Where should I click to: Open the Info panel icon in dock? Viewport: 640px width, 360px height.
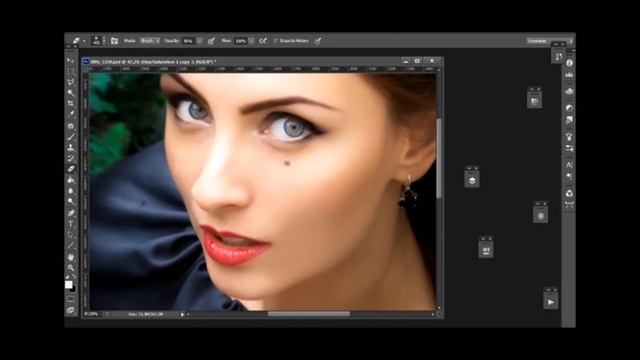tap(569, 63)
